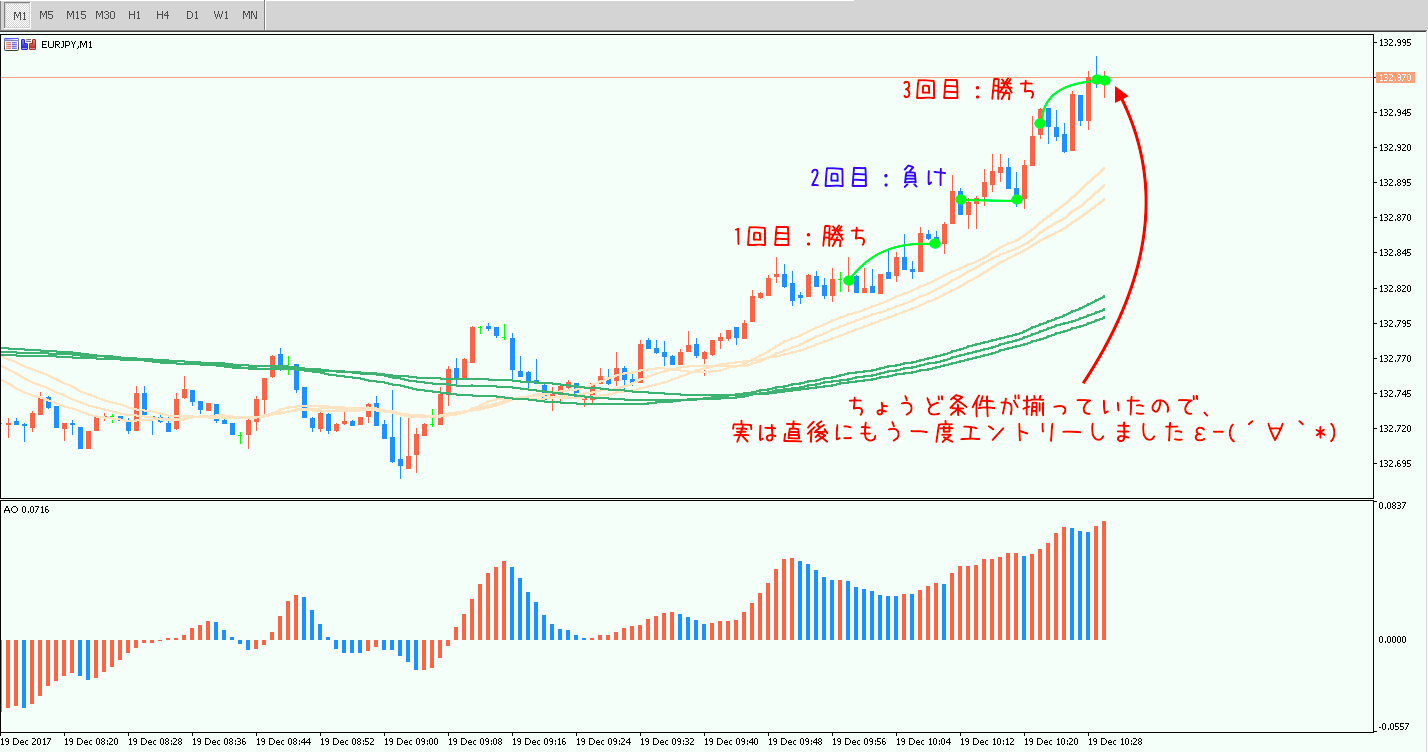Enable the M15 timeframe

pyautogui.click(x=76, y=15)
